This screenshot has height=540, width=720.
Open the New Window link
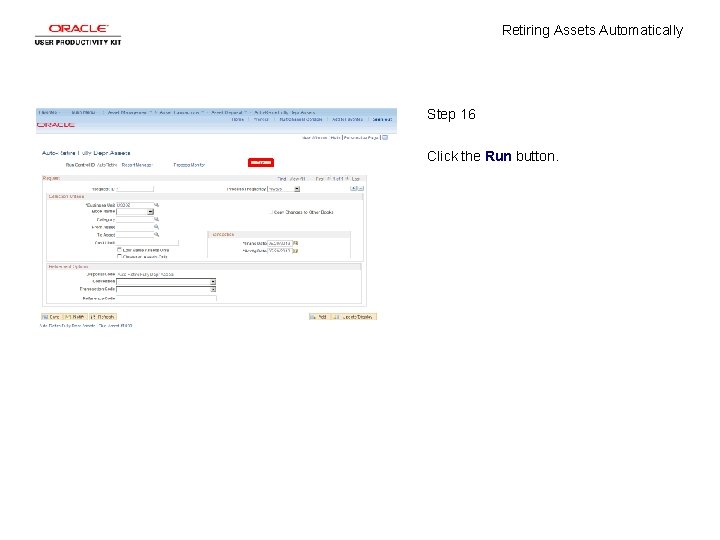[x=315, y=138]
